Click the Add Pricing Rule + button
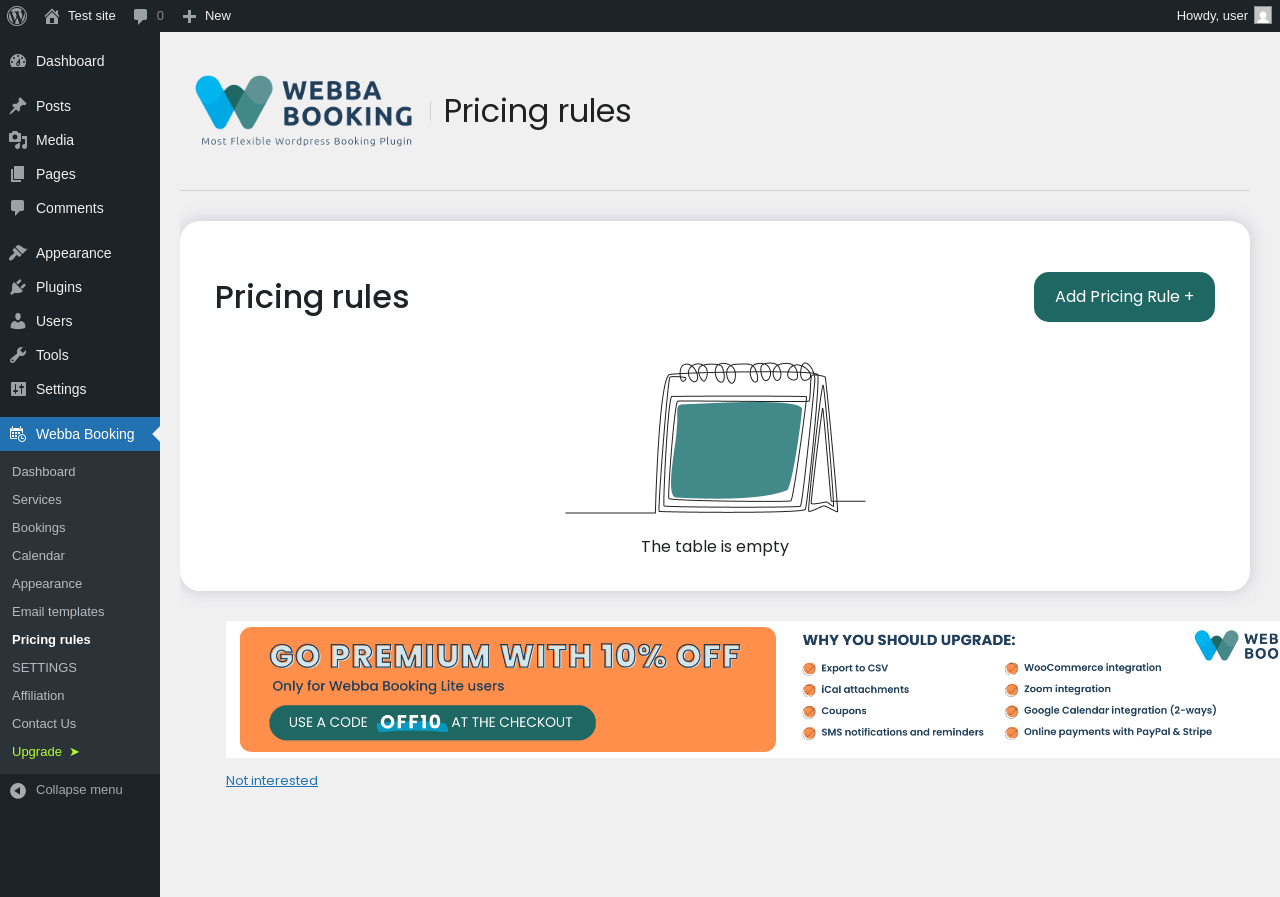This screenshot has width=1280, height=897. point(1124,297)
